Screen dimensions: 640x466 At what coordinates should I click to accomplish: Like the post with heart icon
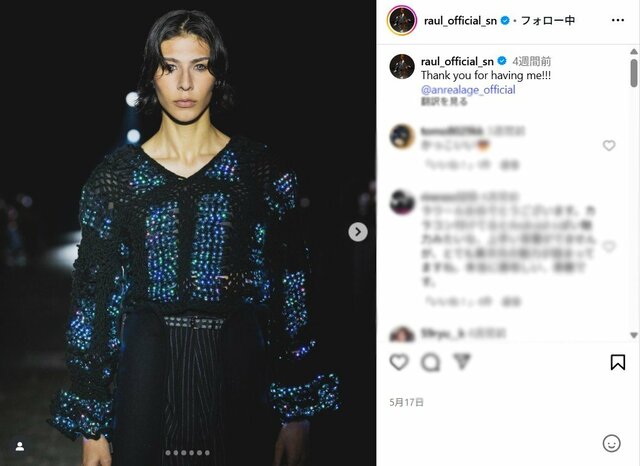399,362
